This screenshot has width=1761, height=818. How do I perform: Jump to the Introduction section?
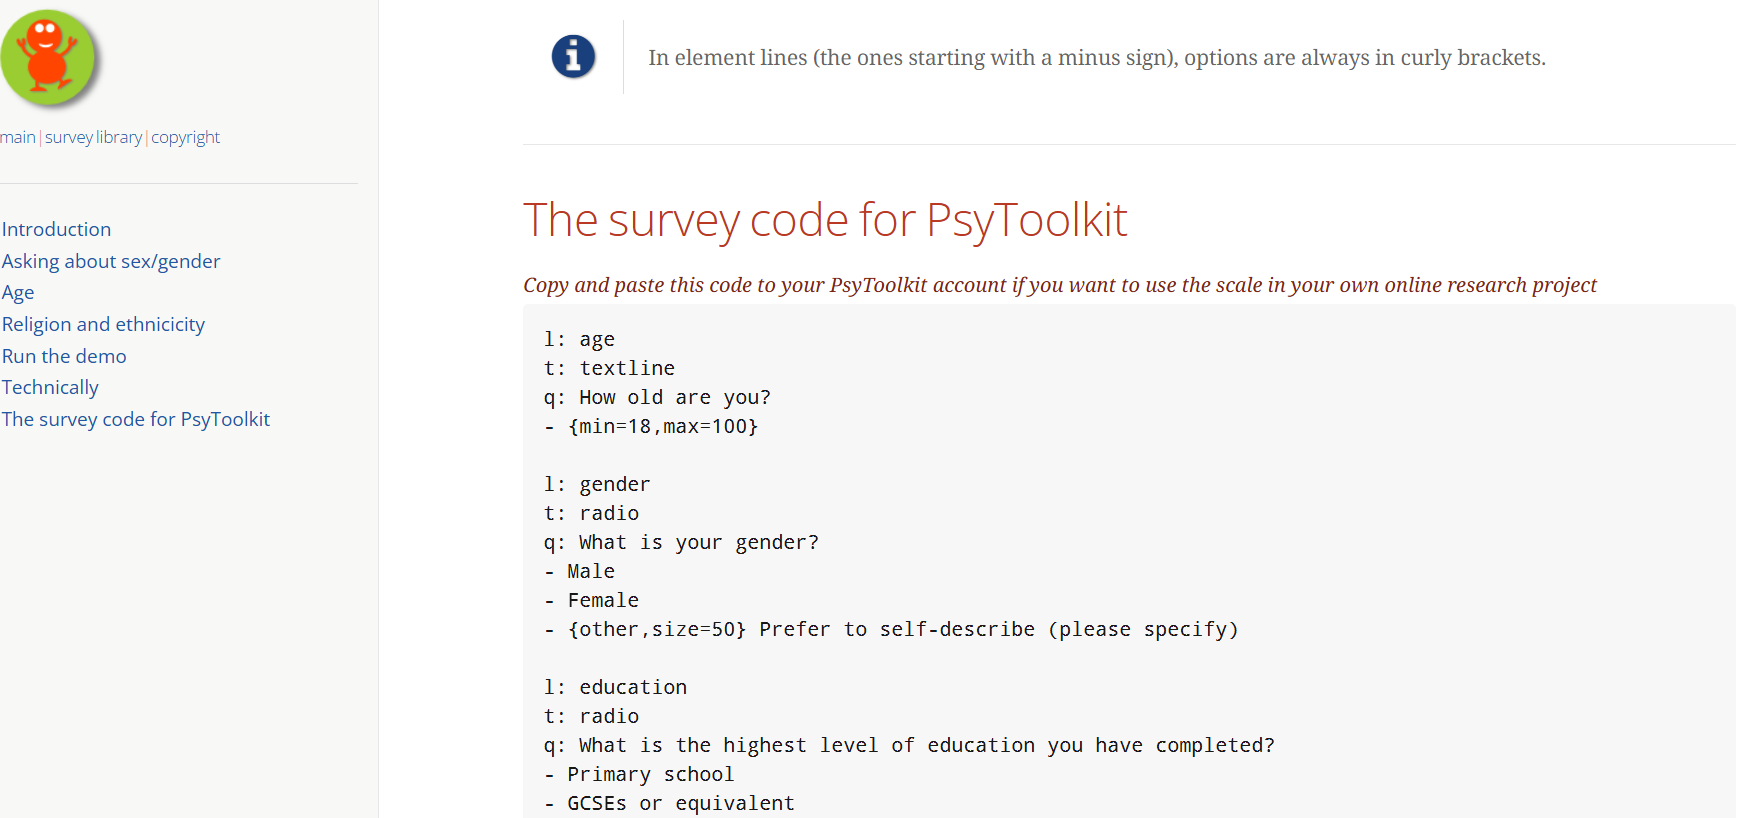pyautogui.click(x=56, y=229)
